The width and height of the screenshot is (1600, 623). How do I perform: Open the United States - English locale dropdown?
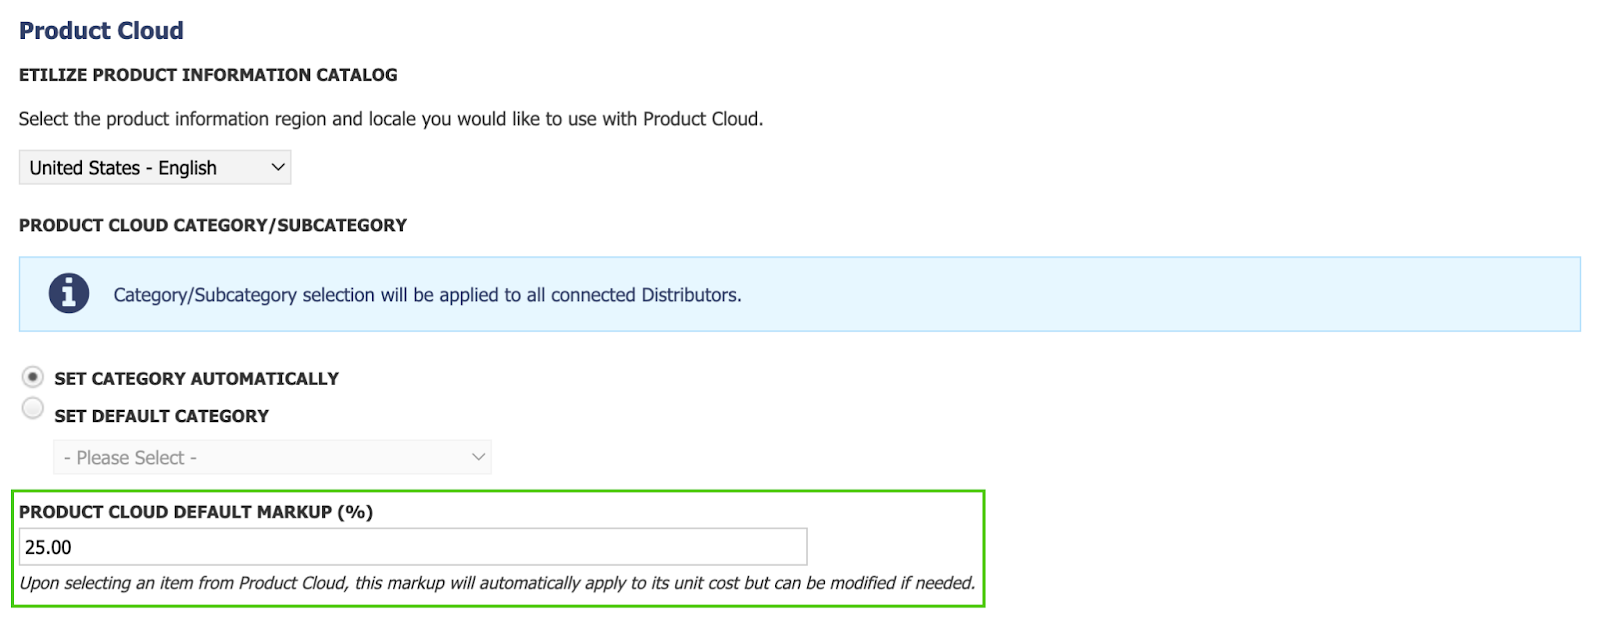click(x=155, y=167)
